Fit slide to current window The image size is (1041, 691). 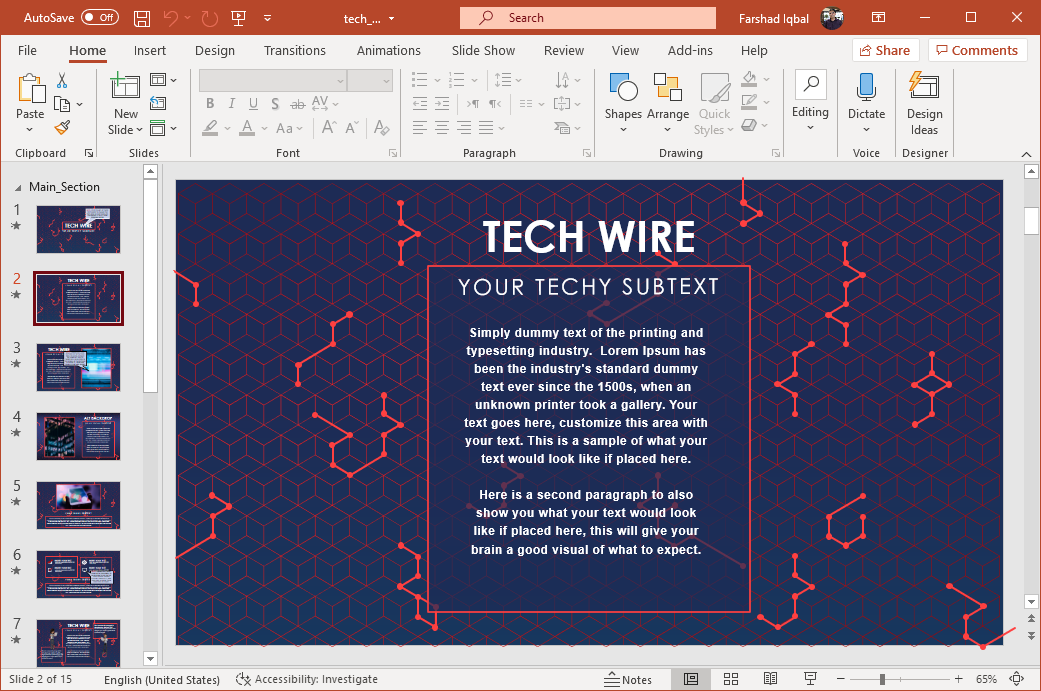pos(1017,679)
